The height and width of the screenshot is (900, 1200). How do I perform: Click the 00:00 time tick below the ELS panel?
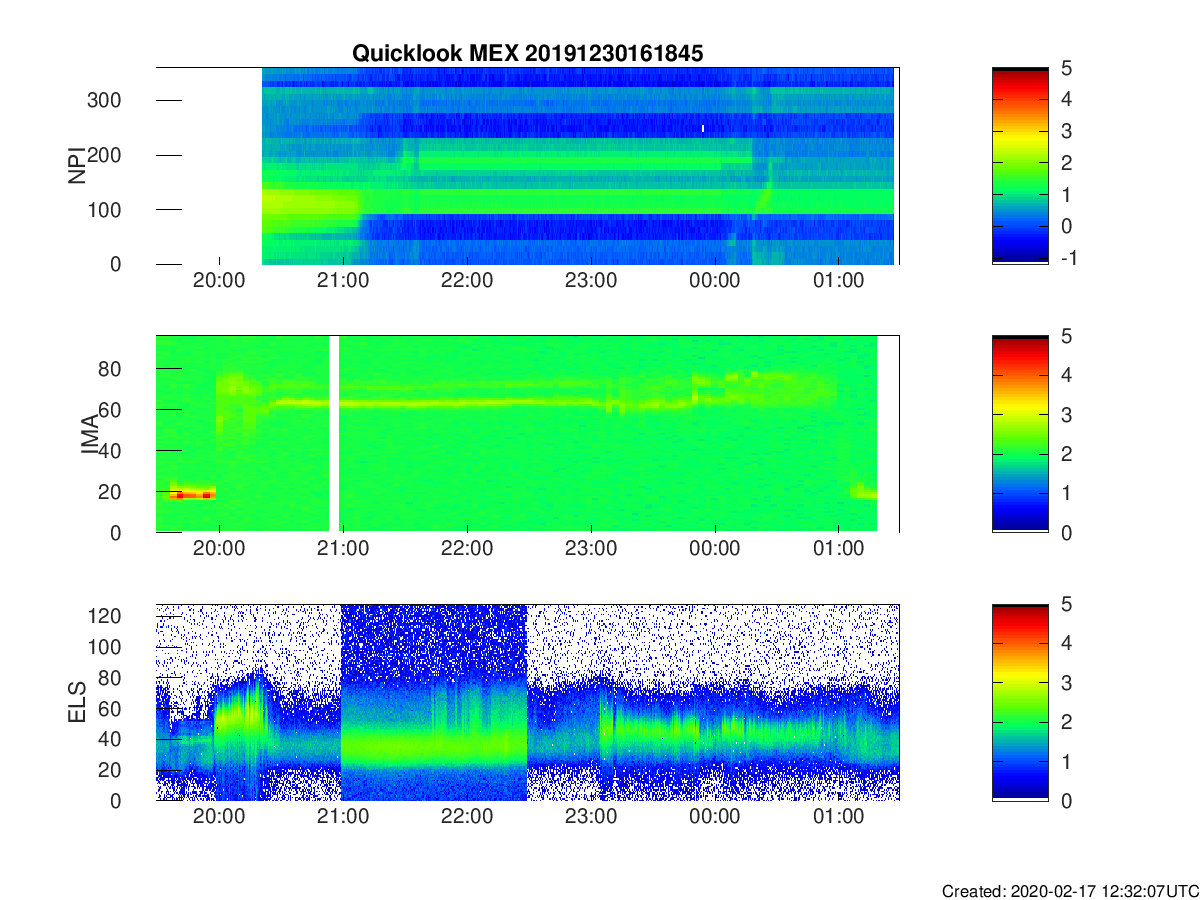tap(715, 817)
